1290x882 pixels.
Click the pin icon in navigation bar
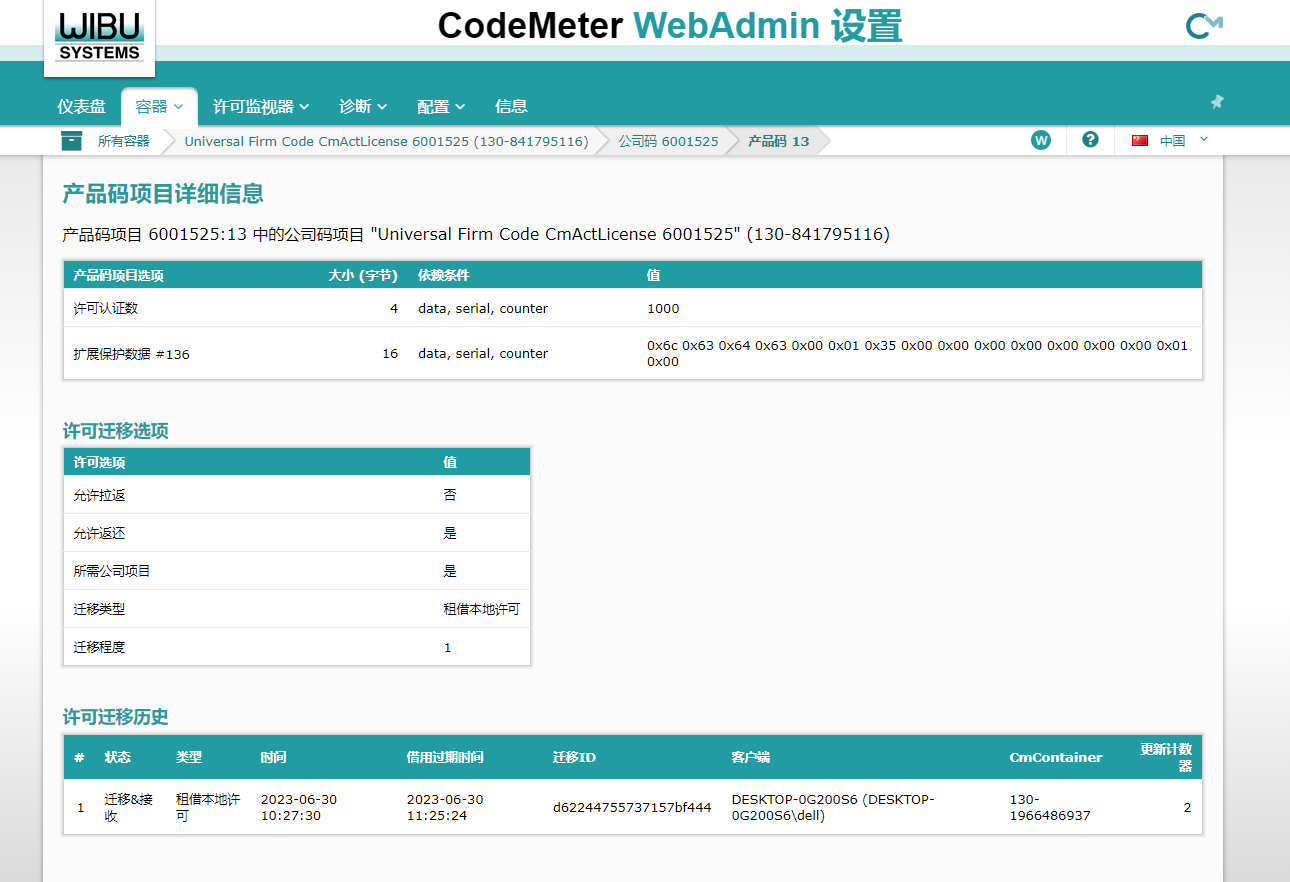coord(1216,102)
